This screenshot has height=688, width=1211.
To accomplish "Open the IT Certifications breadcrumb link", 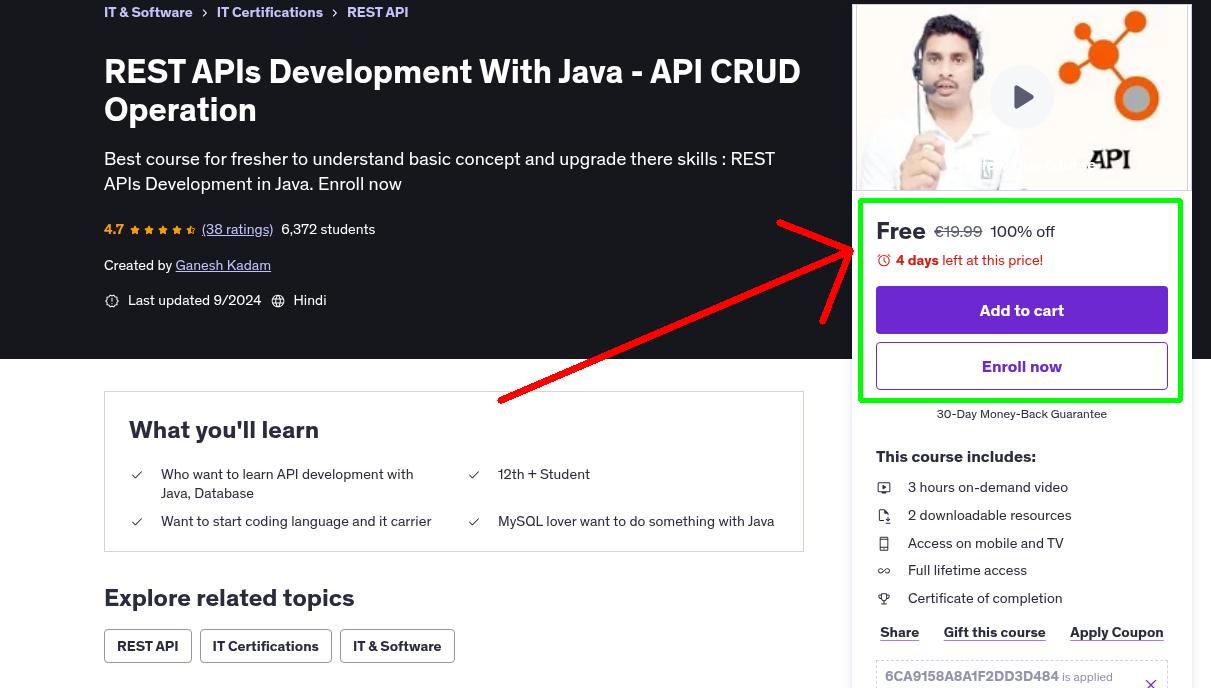I will [x=270, y=12].
